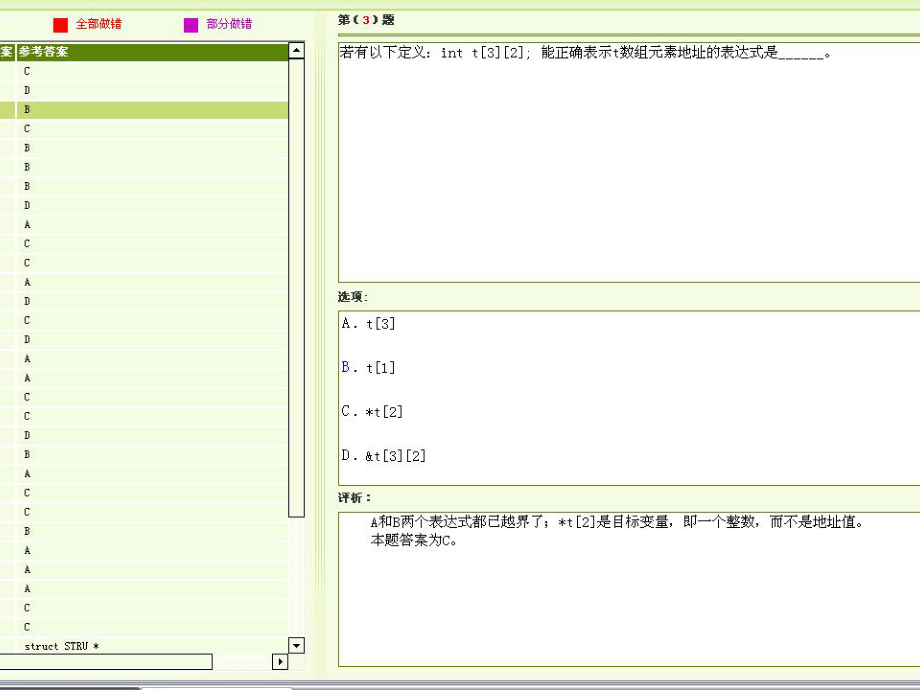Viewport: 920px width, 690px height.
Task: Click the horizontal scrollbar thumb below answer list
Action: click(106, 662)
